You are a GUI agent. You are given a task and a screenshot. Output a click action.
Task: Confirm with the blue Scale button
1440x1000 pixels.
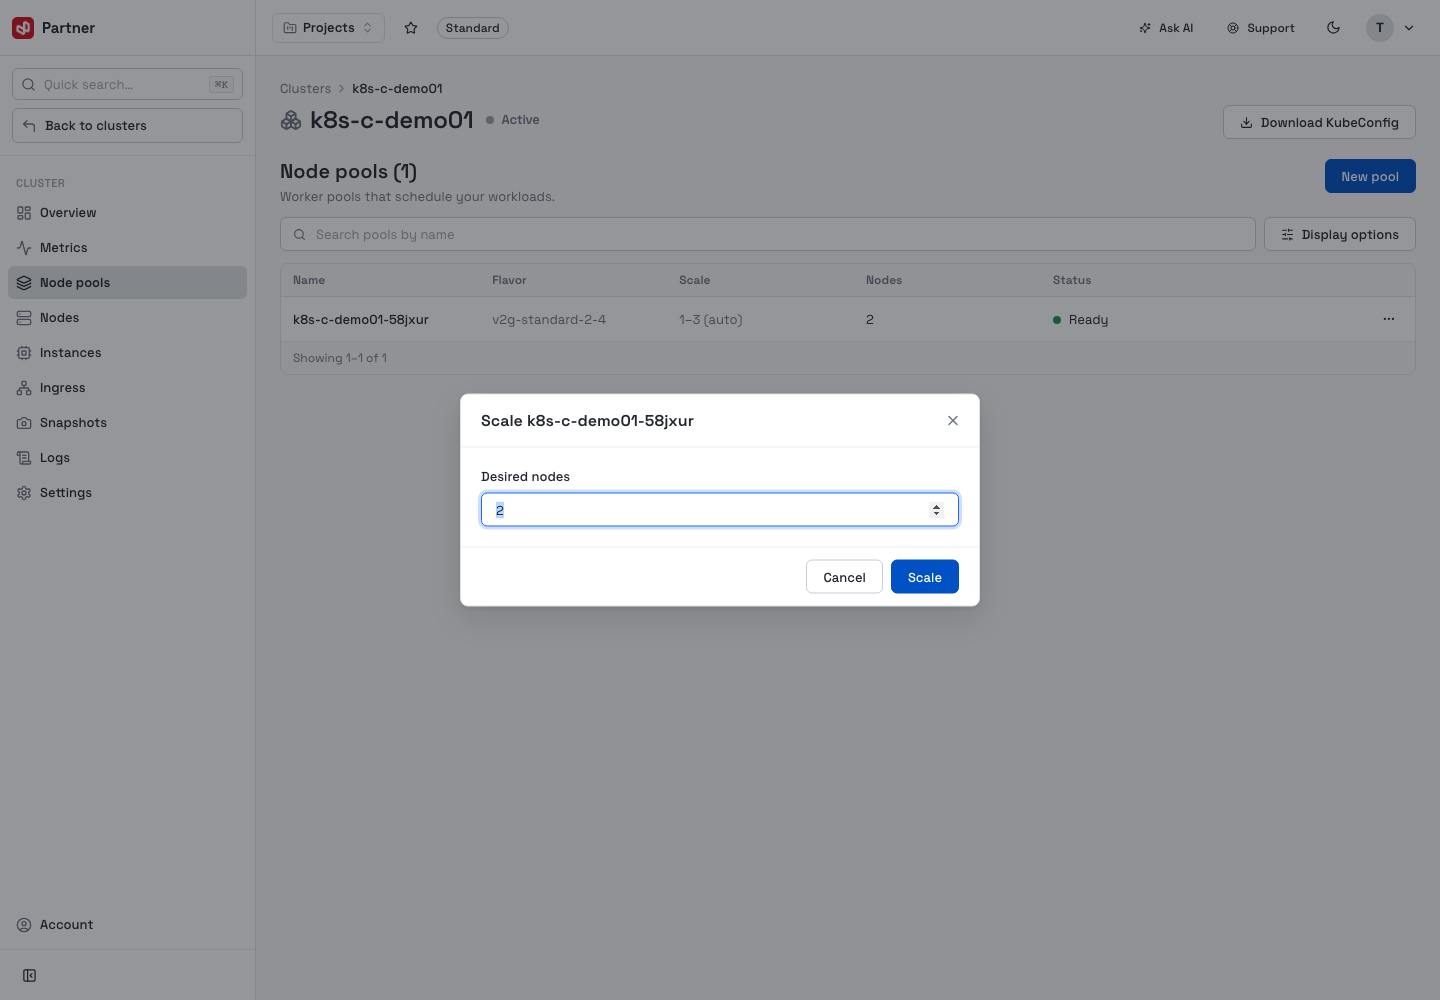[925, 577]
